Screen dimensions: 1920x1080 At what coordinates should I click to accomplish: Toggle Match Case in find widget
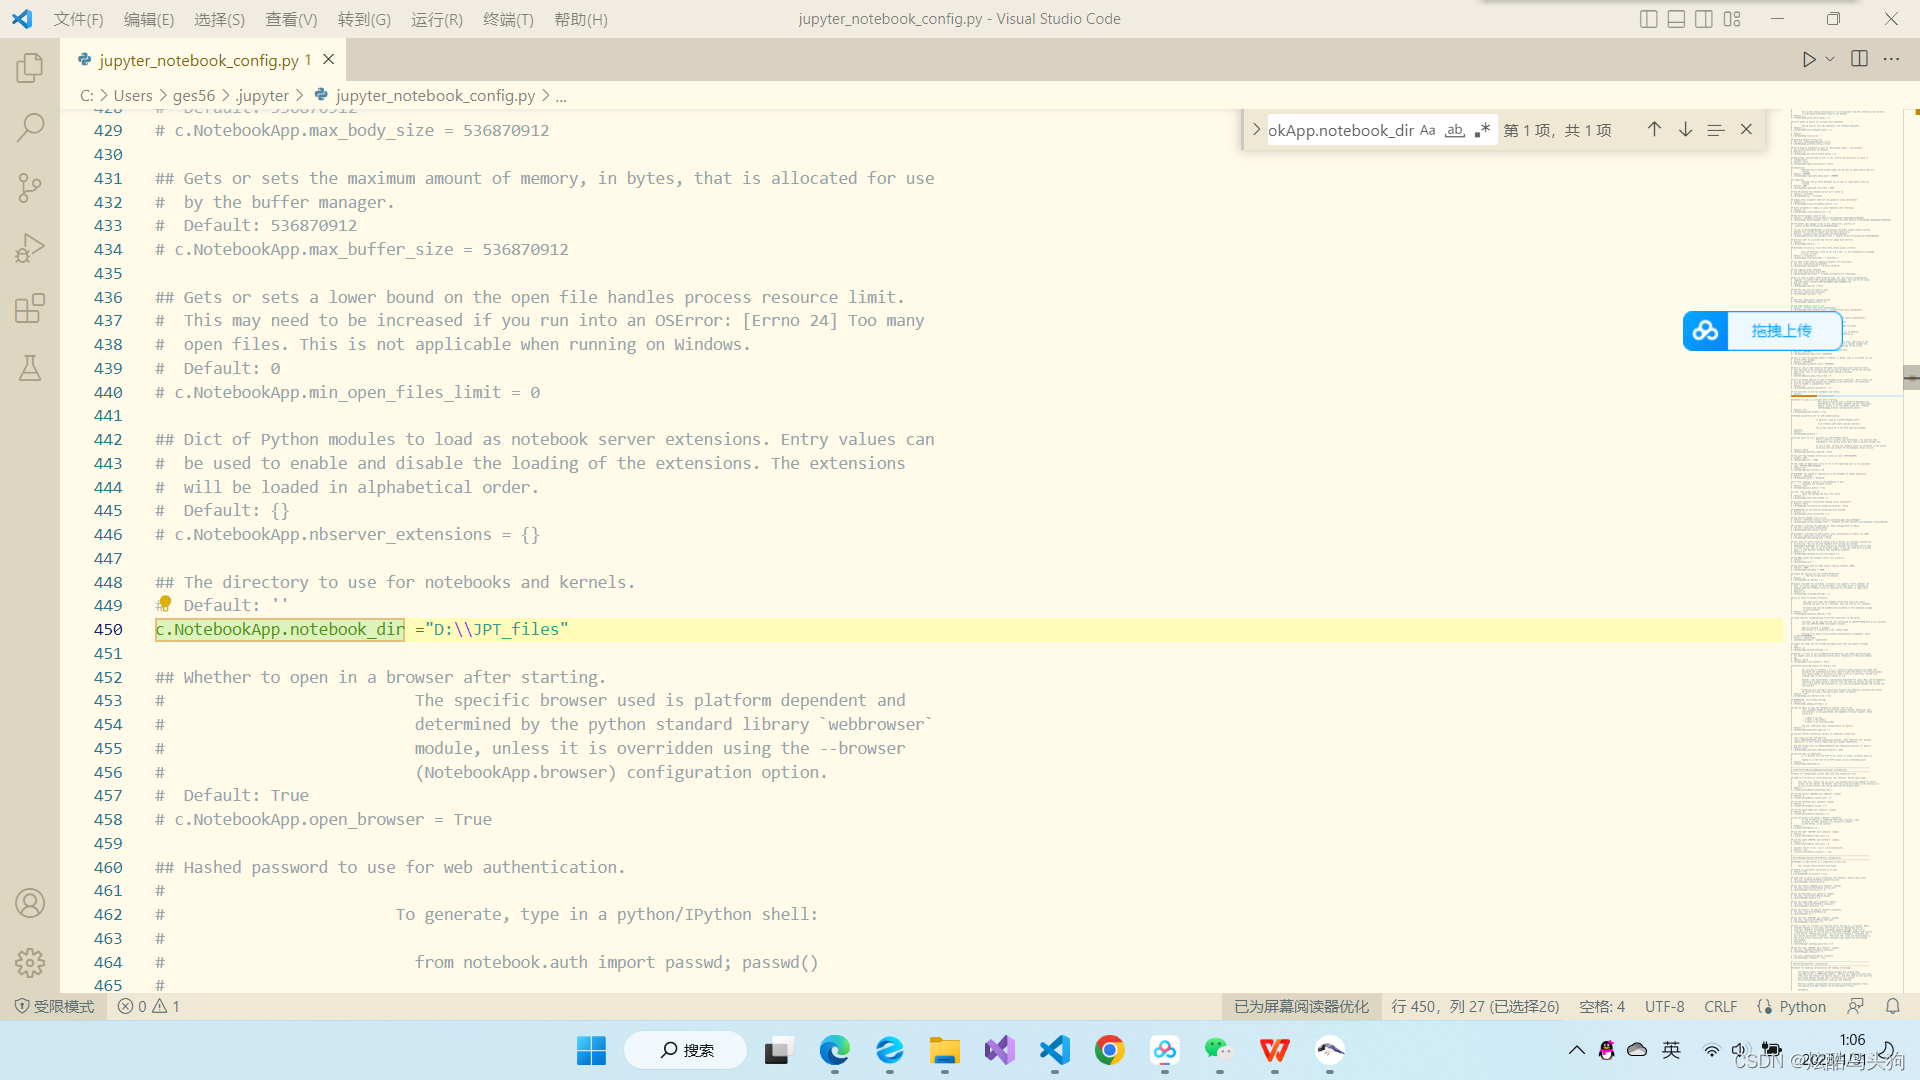click(1427, 130)
